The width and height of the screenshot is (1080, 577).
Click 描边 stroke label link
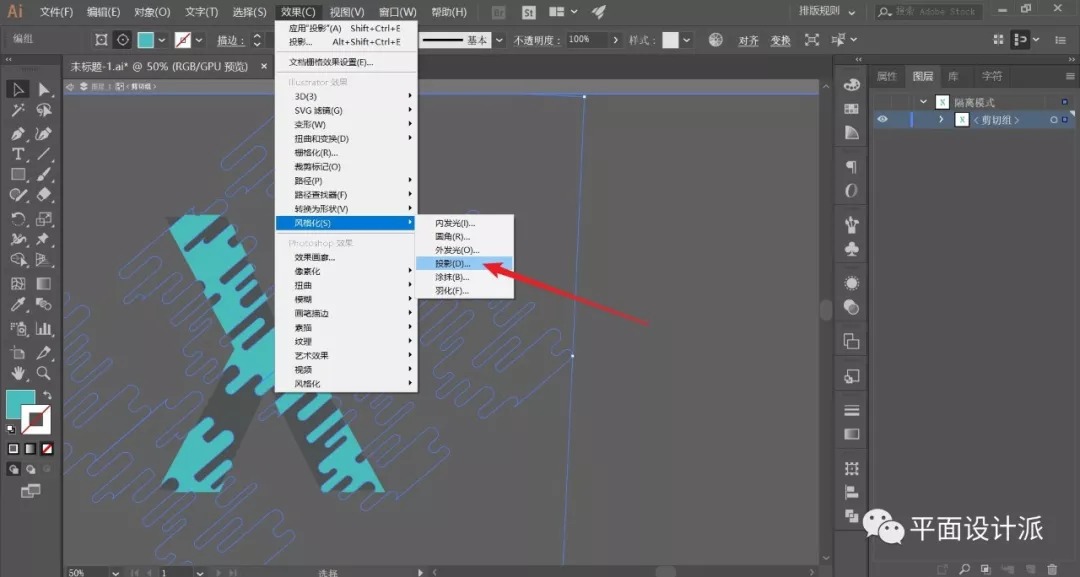[x=231, y=41]
